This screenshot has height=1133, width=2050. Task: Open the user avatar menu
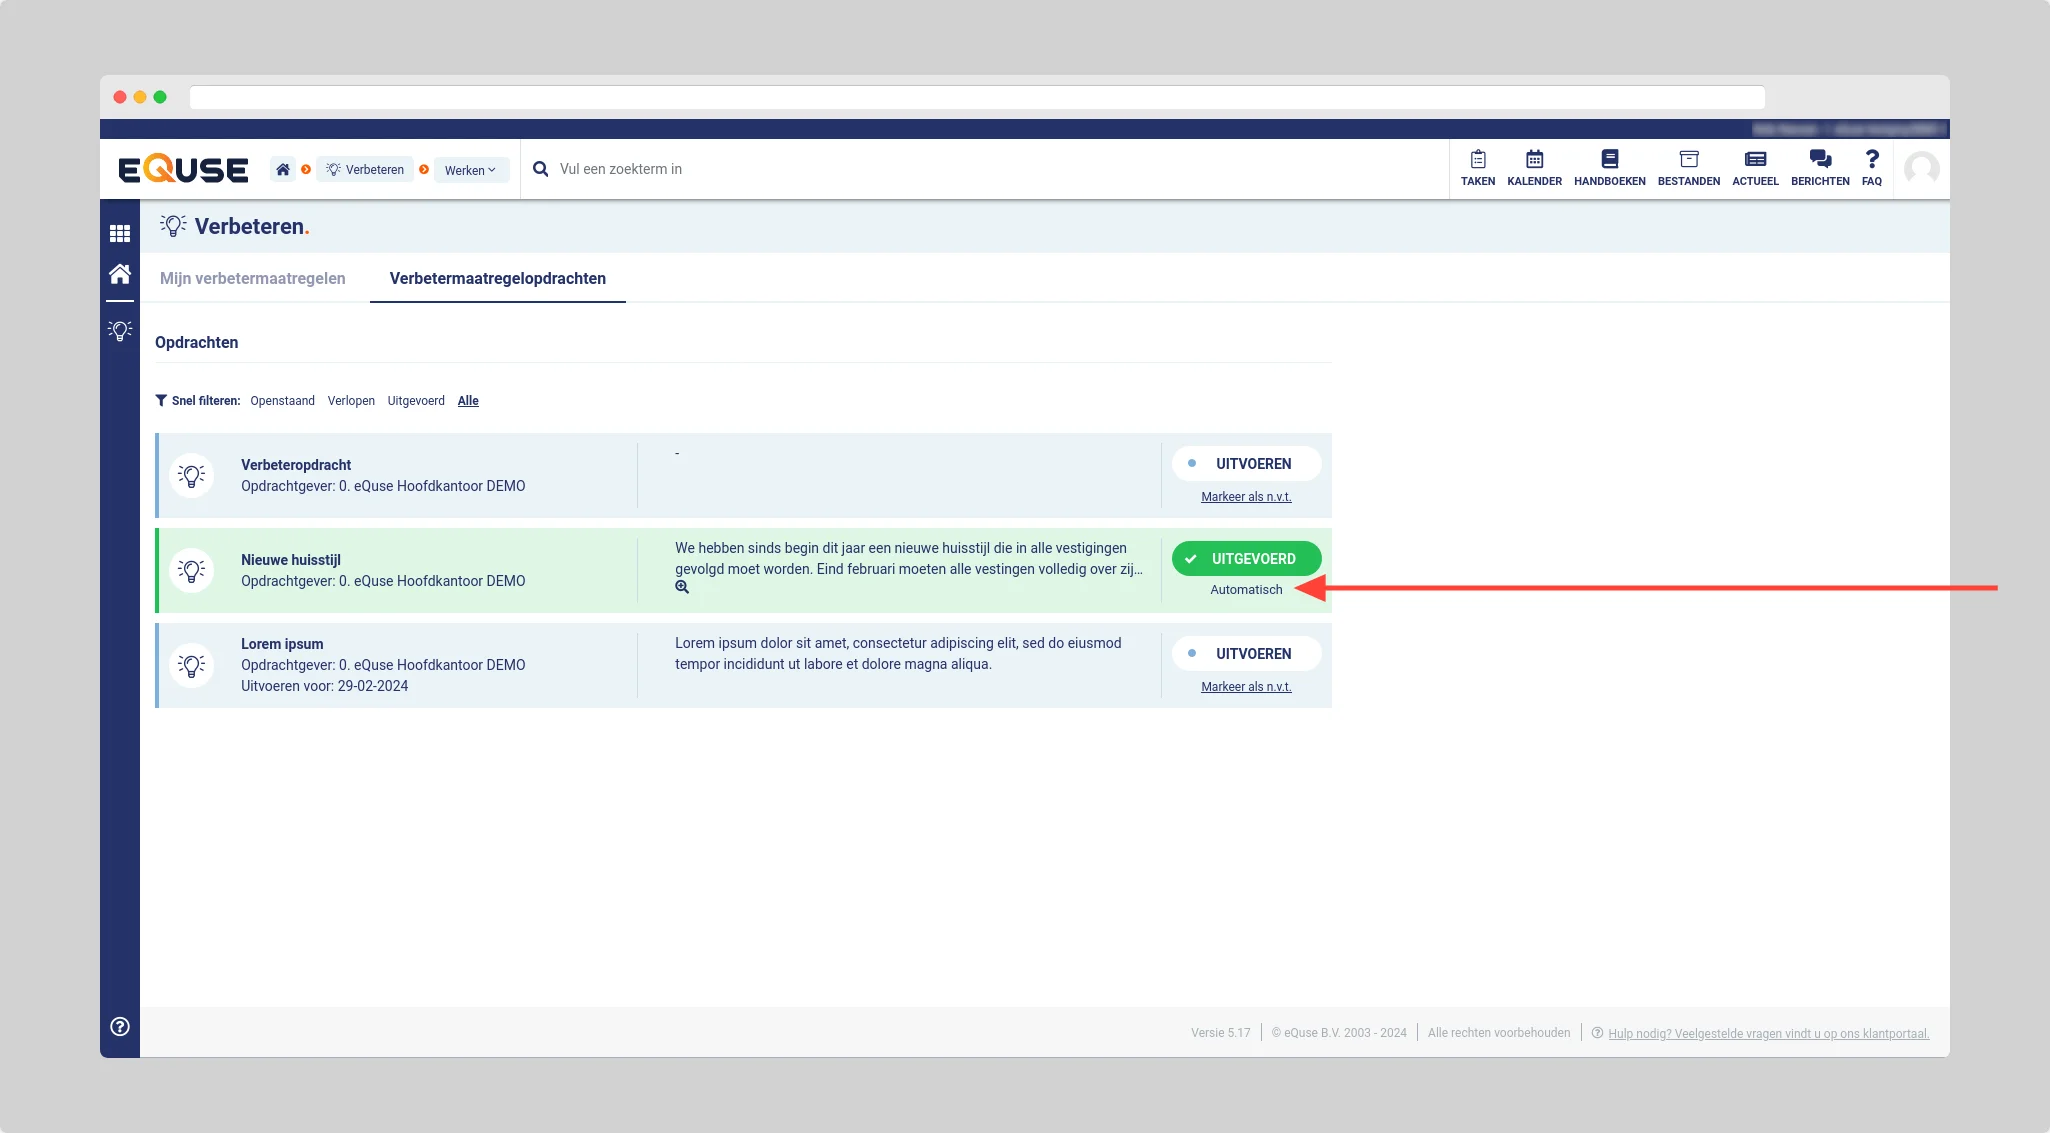[1921, 169]
